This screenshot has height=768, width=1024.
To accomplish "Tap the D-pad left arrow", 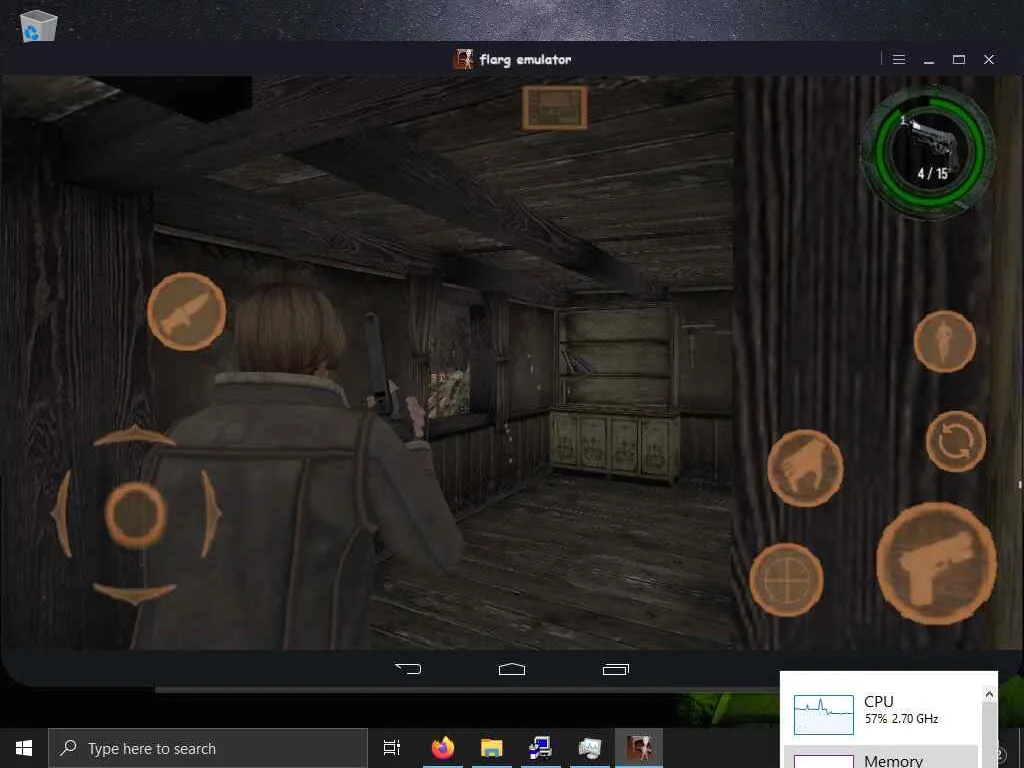I will [62, 514].
